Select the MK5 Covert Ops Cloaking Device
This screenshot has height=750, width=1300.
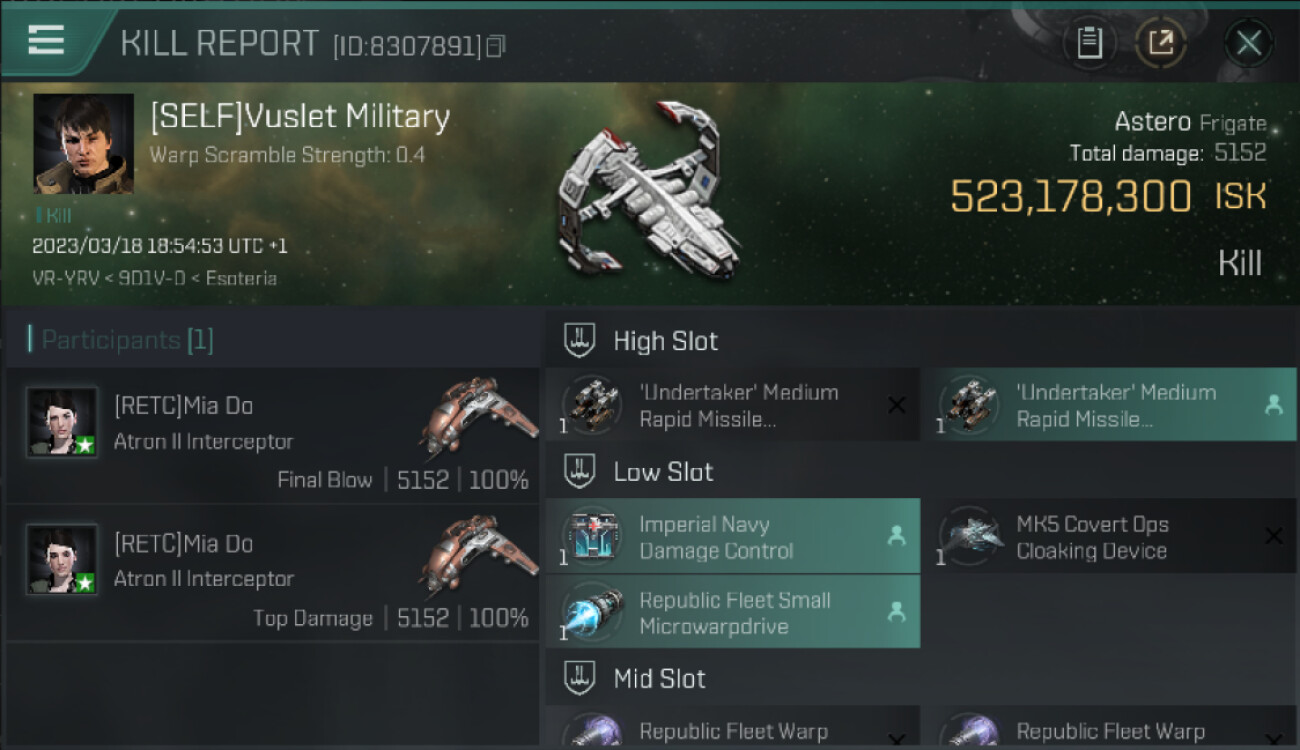pos(1108,537)
